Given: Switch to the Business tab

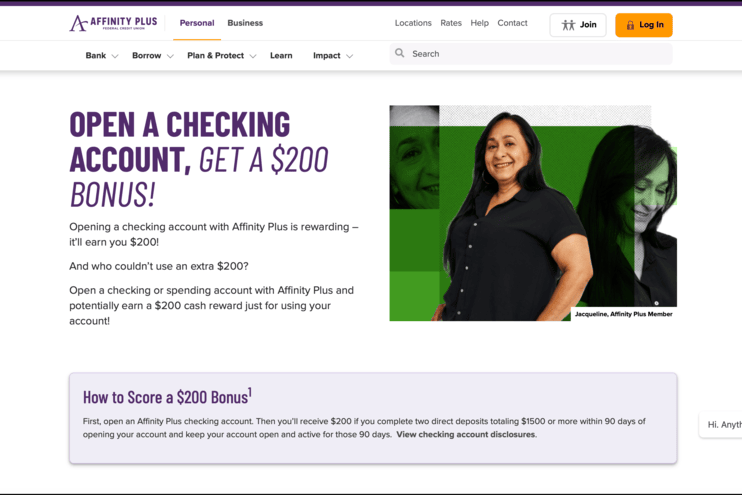Looking at the screenshot, I should coord(245,23).
